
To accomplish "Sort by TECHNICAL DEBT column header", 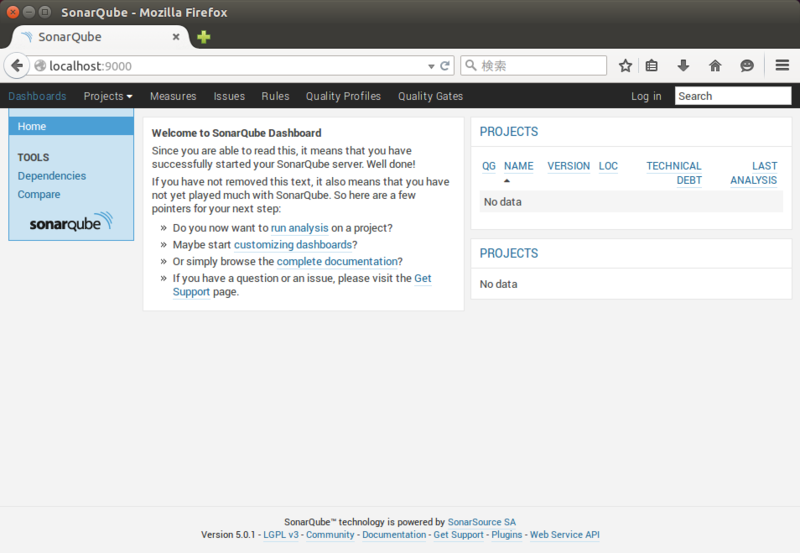I will click(x=674, y=173).
